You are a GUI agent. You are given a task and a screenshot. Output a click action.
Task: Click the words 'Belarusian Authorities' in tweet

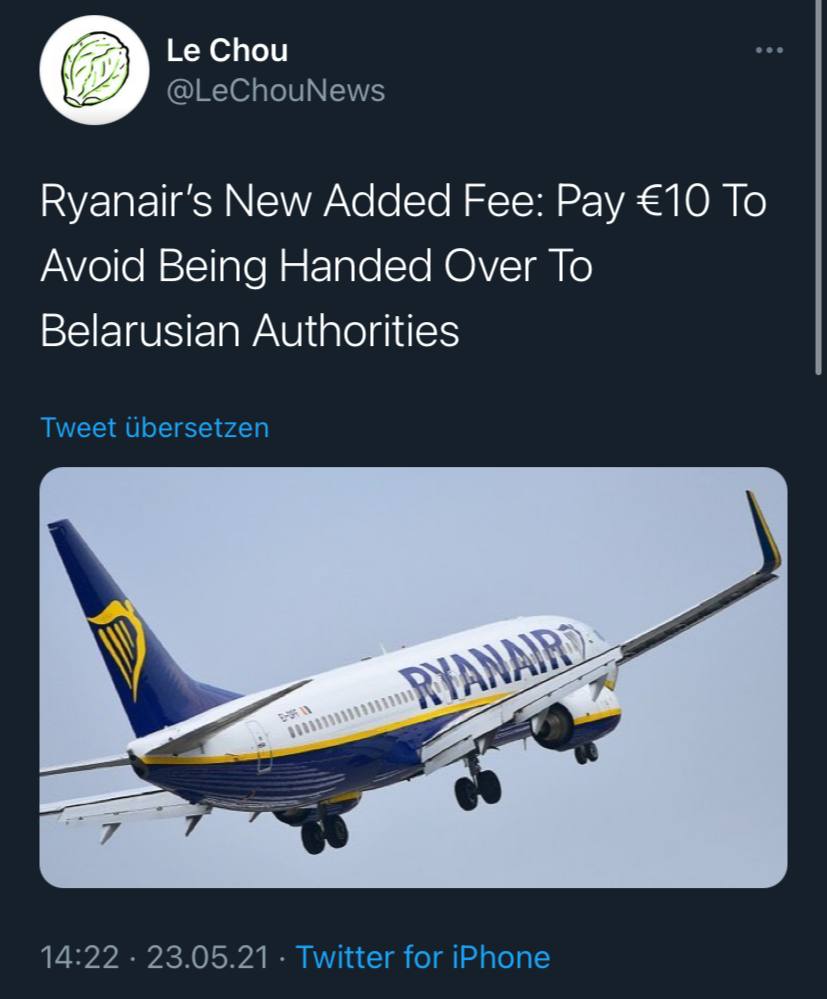coord(250,331)
